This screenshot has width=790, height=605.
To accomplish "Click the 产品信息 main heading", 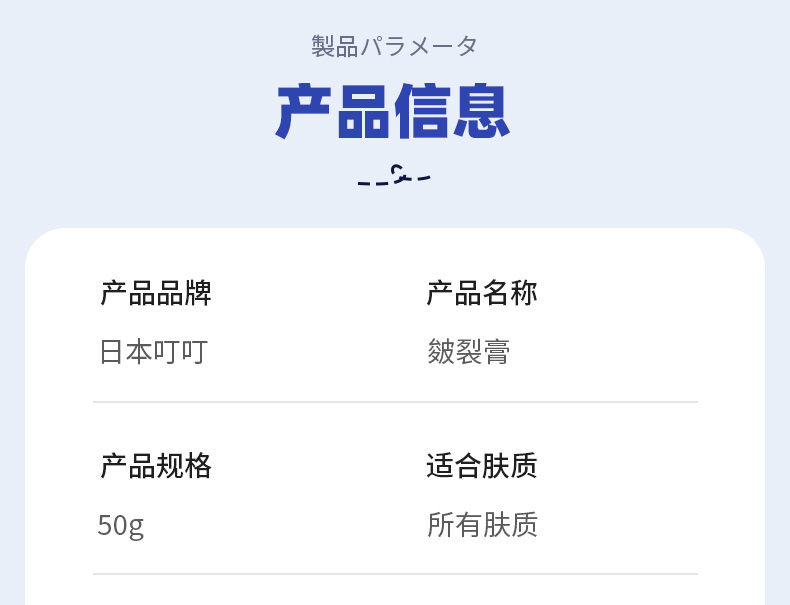I will coord(393,111).
